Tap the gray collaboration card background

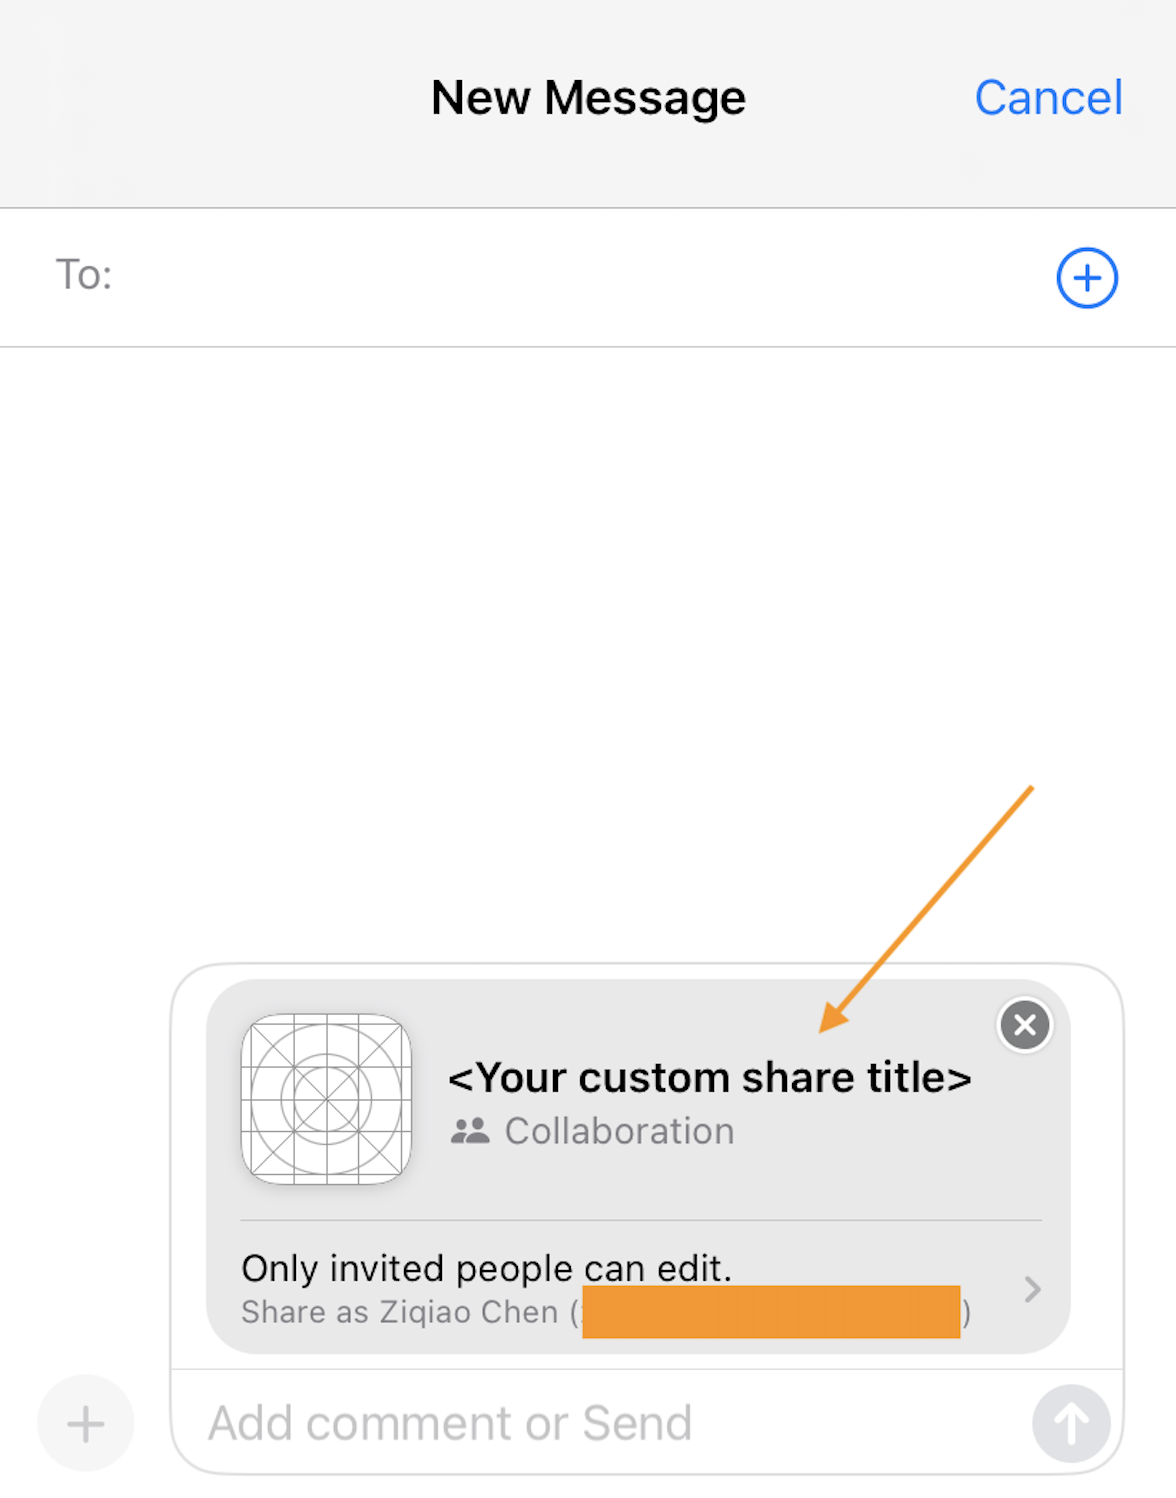pos(638,1167)
